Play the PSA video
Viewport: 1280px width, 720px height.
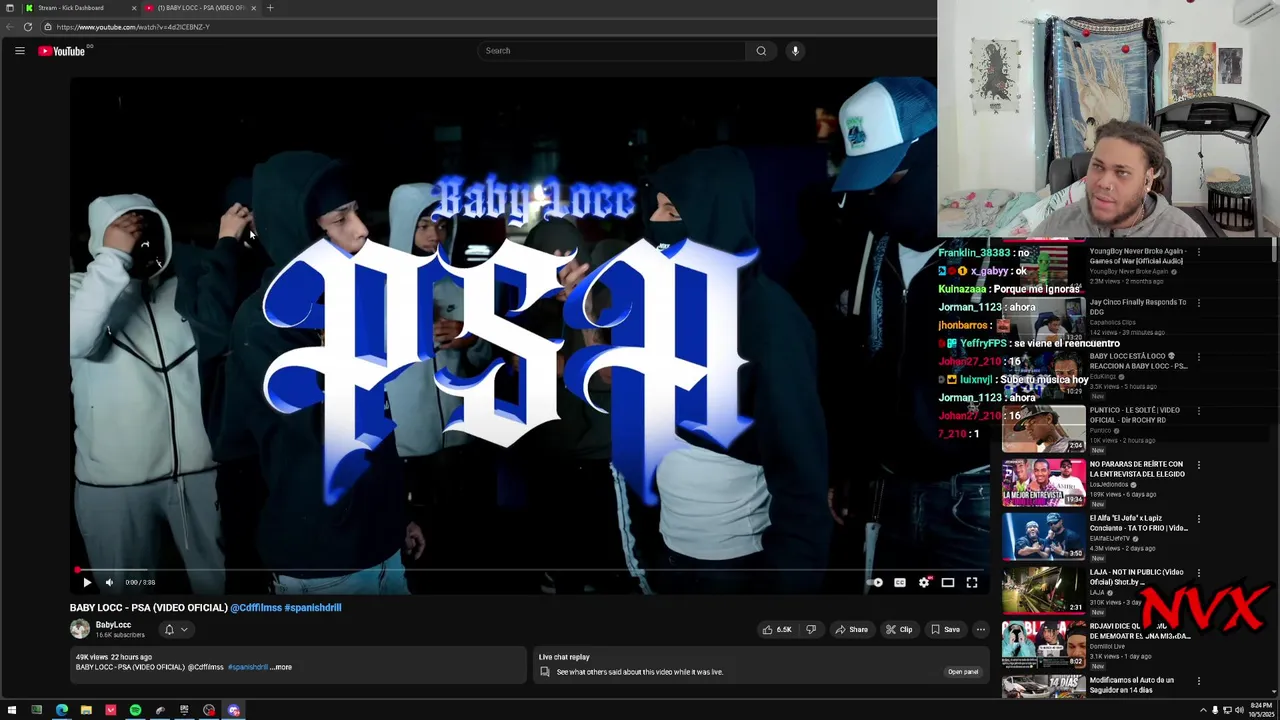pyautogui.click(x=87, y=582)
